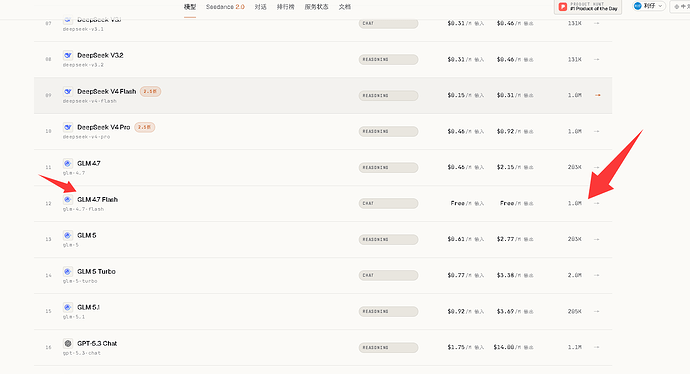
Task: Open the 文档 tab
Action: point(345,7)
